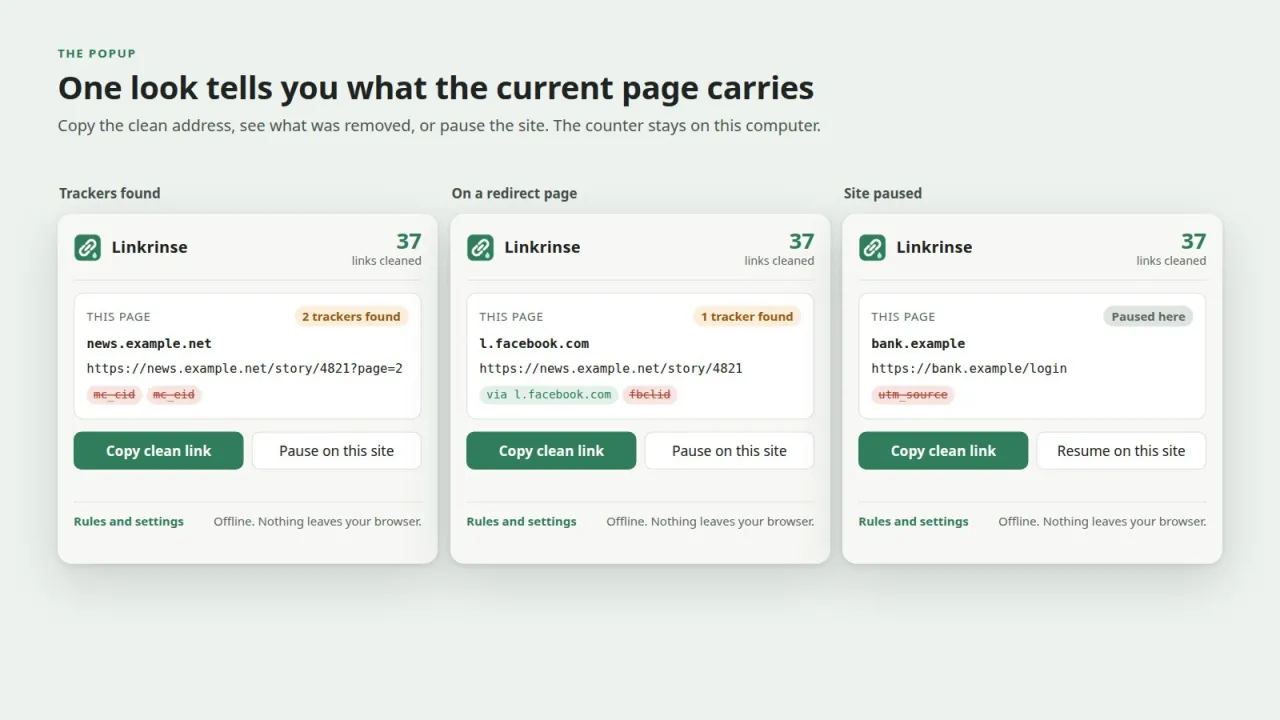Image resolution: width=1280 pixels, height=720 pixels.
Task: Click the 37 counter in Trackers found card
Action: coord(409,241)
